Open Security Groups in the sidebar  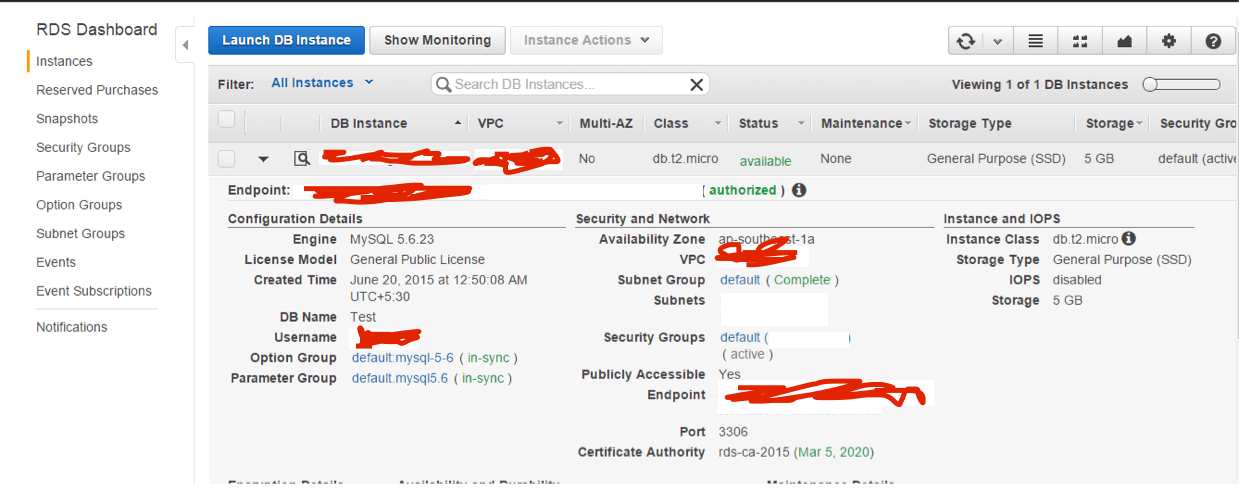point(83,147)
